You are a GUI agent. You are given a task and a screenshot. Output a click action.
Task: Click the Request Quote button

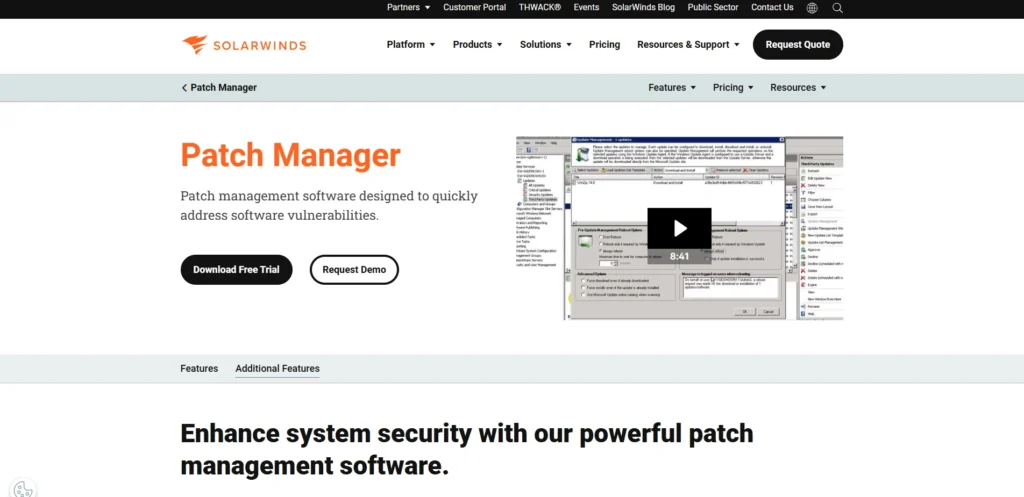point(798,44)
